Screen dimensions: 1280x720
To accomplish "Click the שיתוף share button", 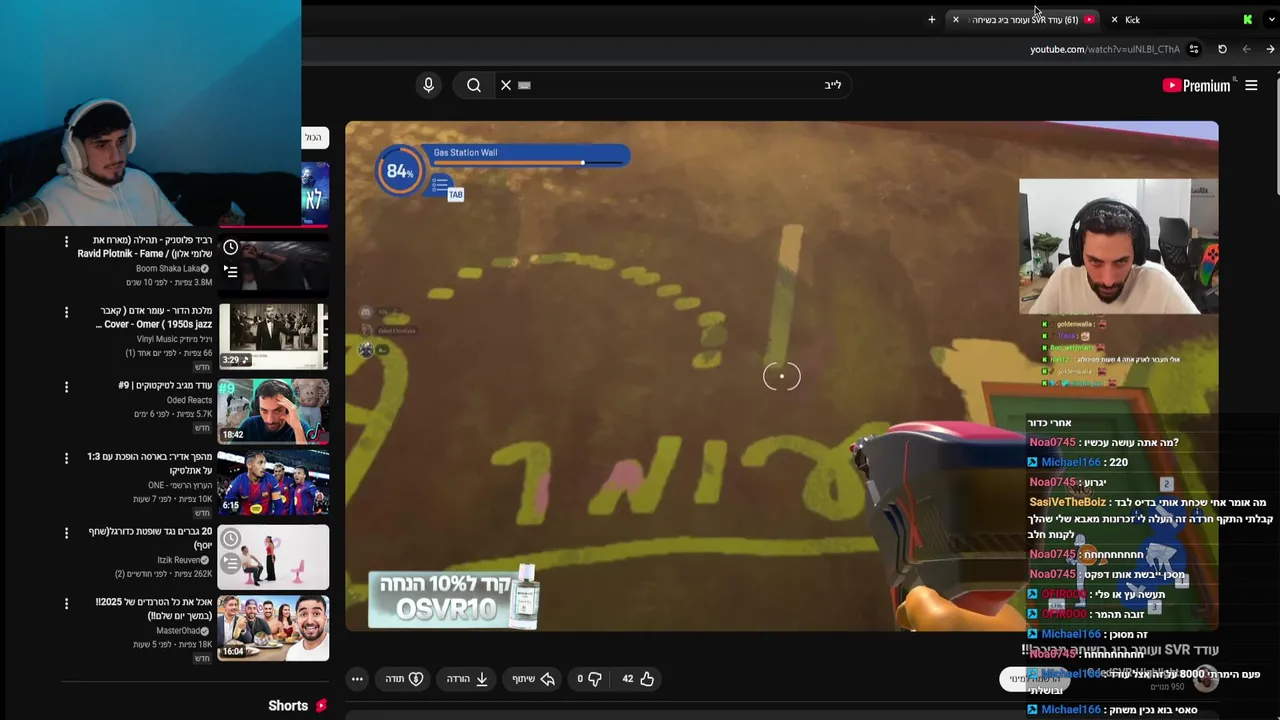I will (534, 679).
